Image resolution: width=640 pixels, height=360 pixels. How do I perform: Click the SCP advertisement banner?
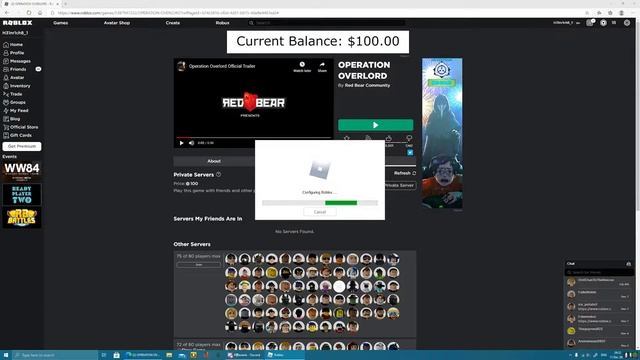pos(442,133)
